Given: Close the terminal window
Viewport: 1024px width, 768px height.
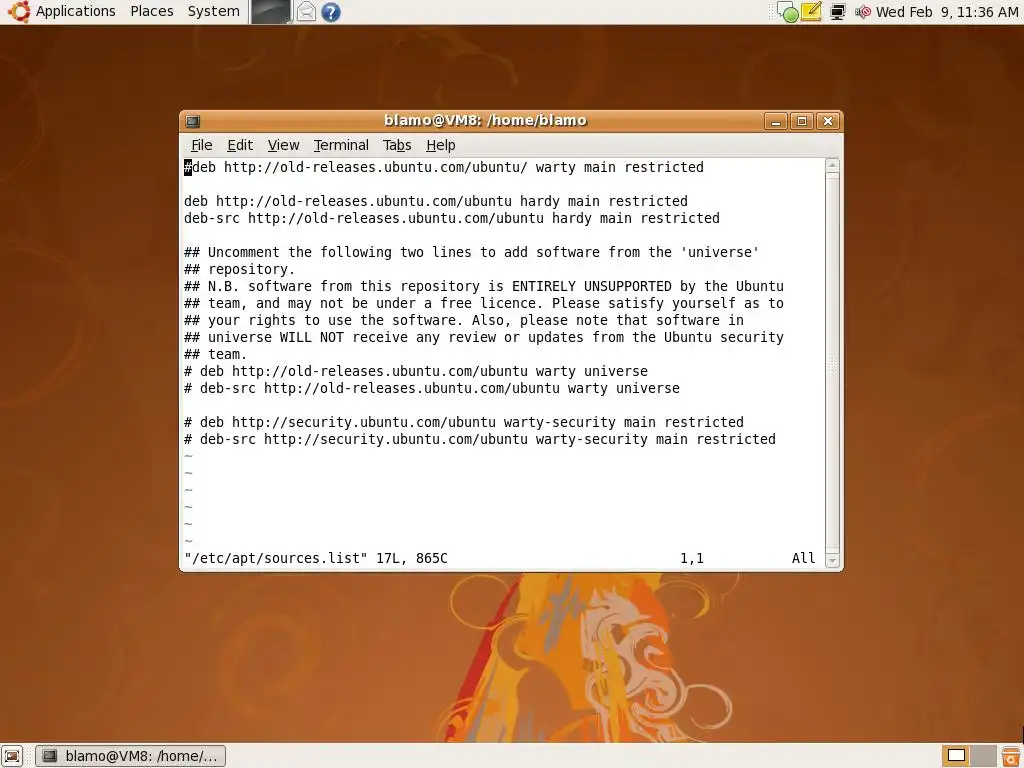Looking at the screenshot, I should point(828,121).
